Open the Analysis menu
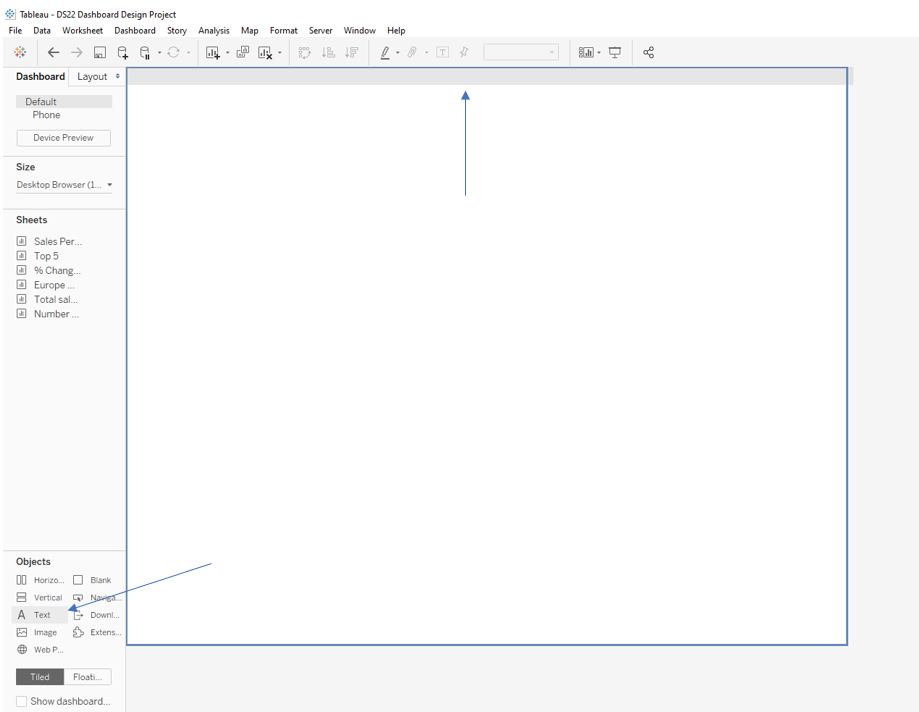Viewport: 919px width, 712px height. tap(214, 30)
